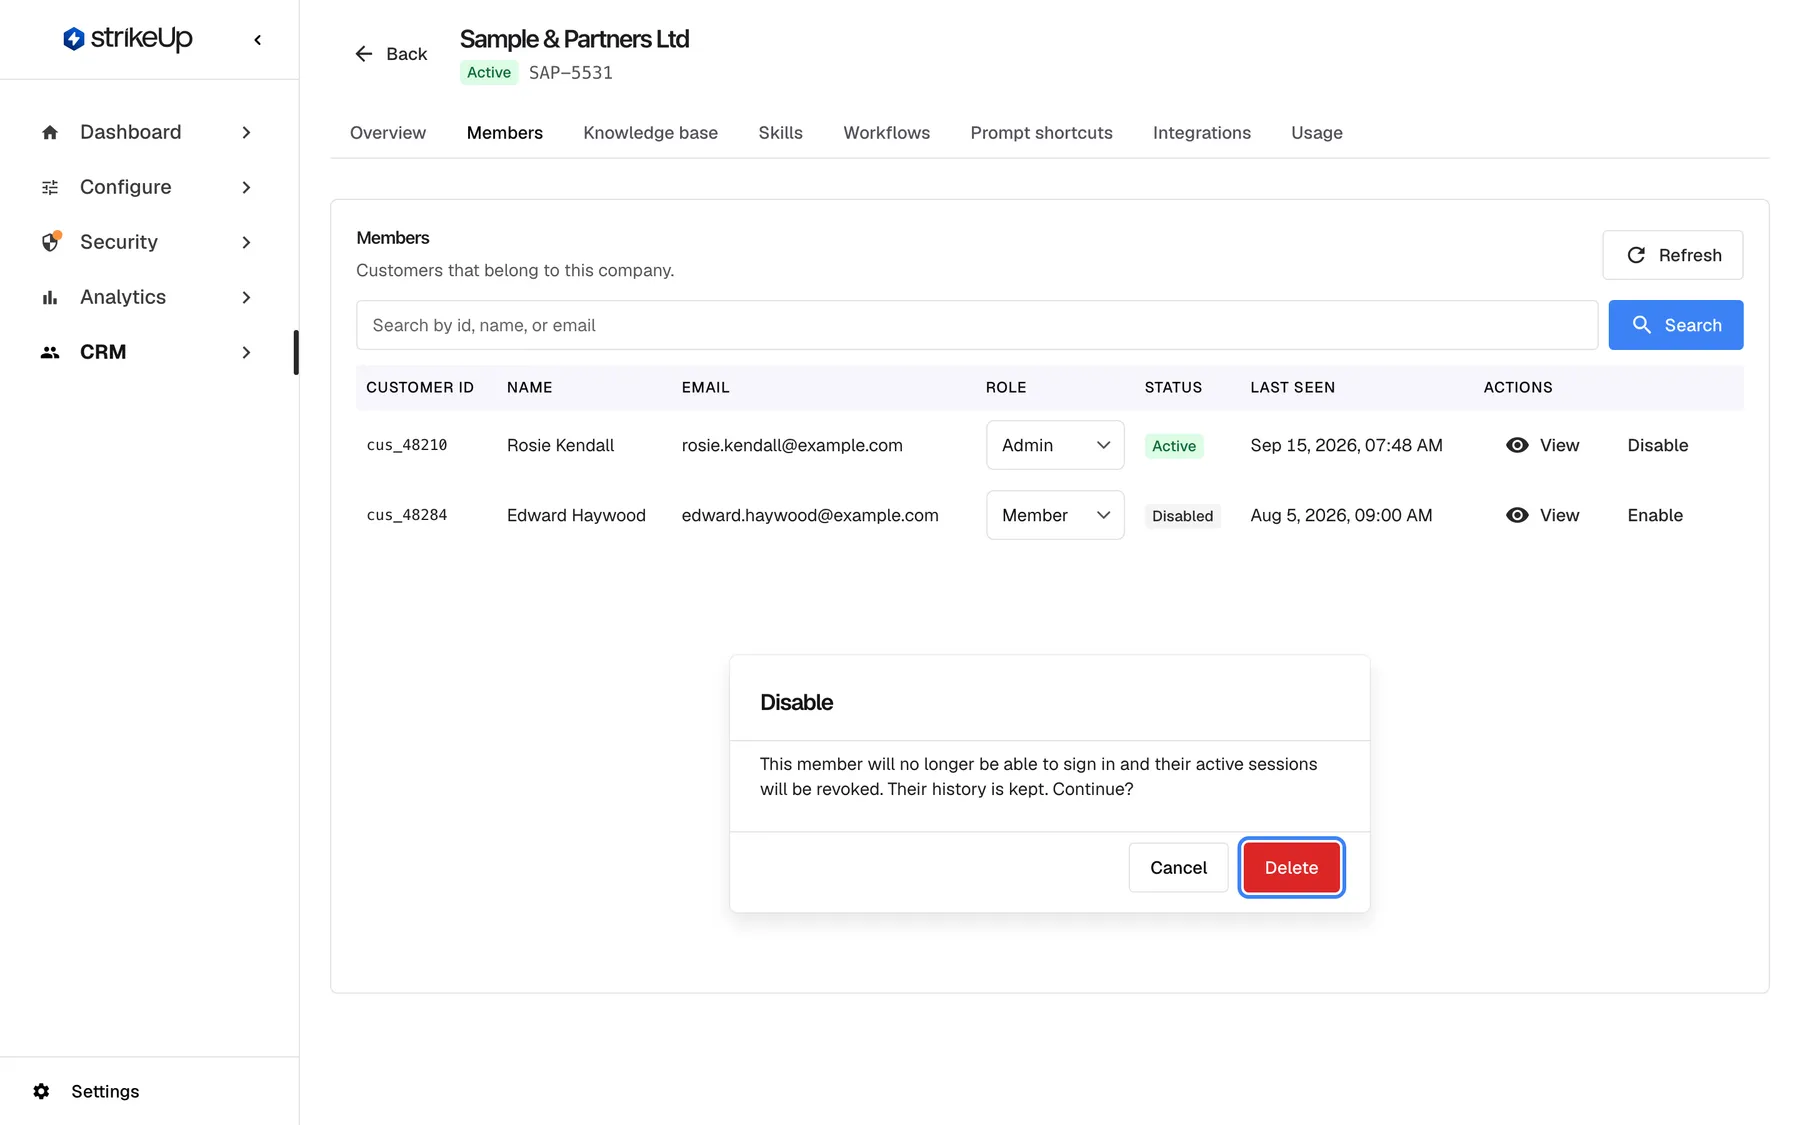Switch to the Overview tab
Image resolution: width=1800 pixels, height=1125 pixels.
(x=388, y=133)
